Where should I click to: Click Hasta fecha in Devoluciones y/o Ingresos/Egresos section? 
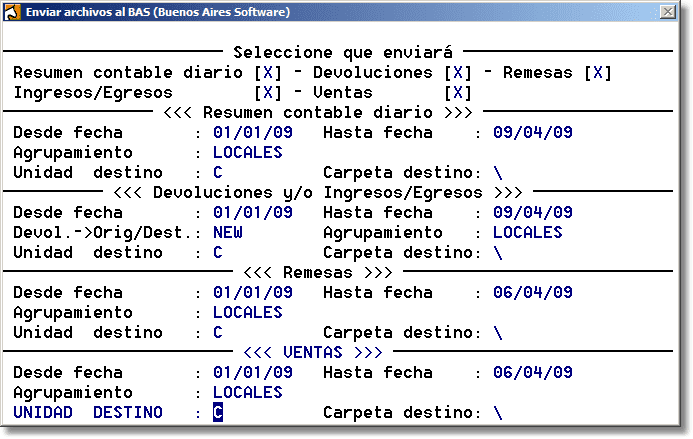[533, 213]
